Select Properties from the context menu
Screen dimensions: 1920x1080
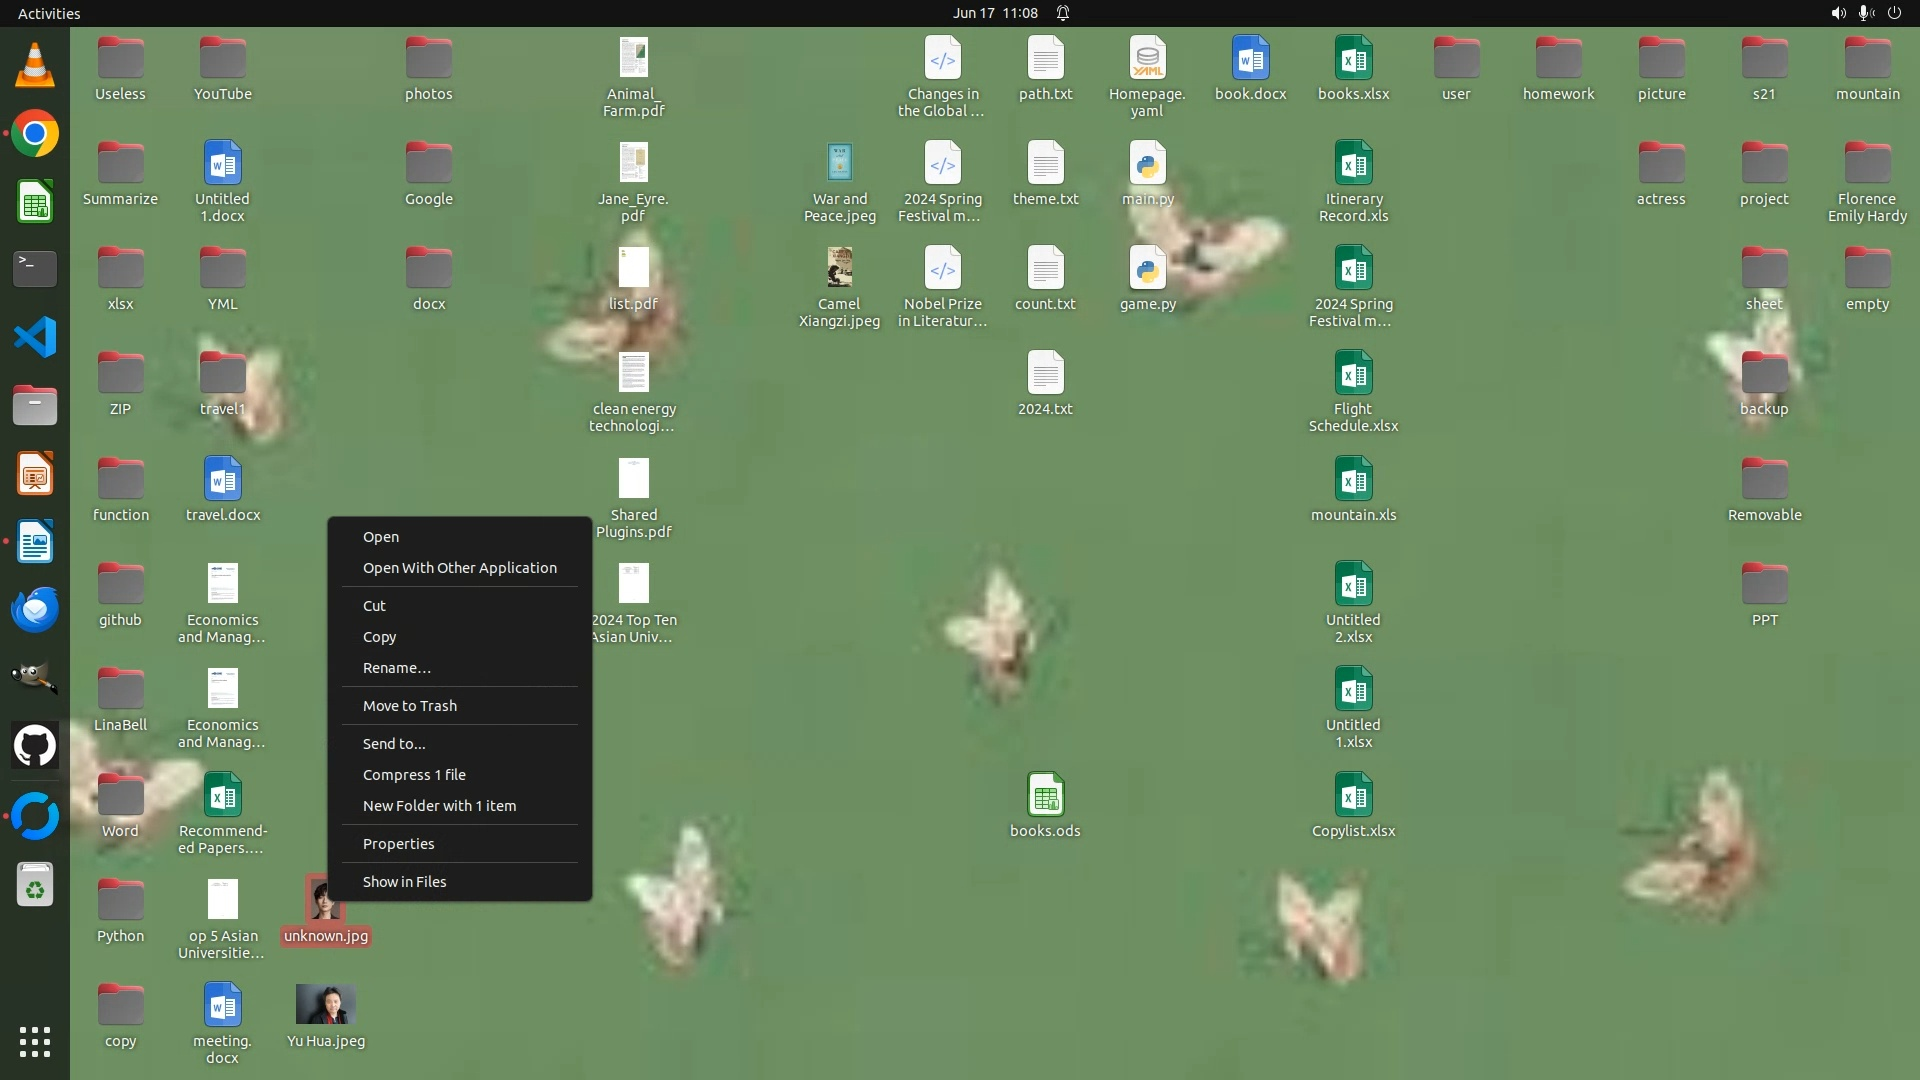pyautogui.click(x=398, y=844)
